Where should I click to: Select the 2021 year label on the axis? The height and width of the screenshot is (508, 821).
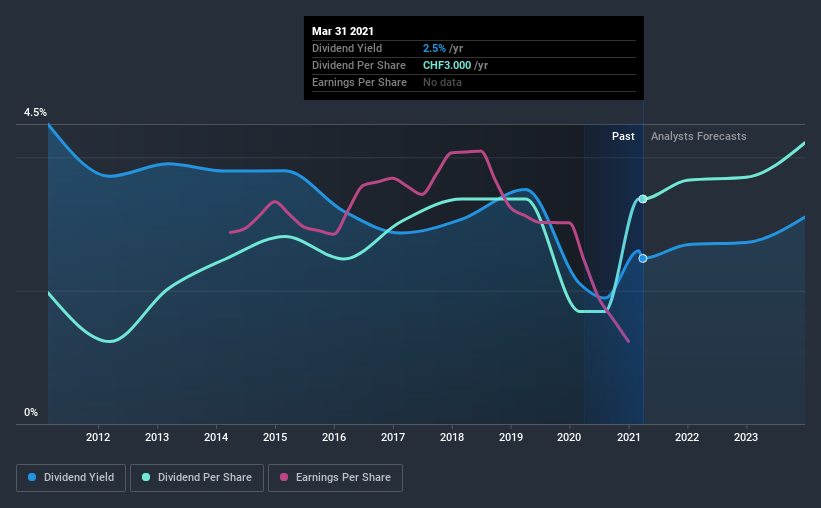click(628, 437)
